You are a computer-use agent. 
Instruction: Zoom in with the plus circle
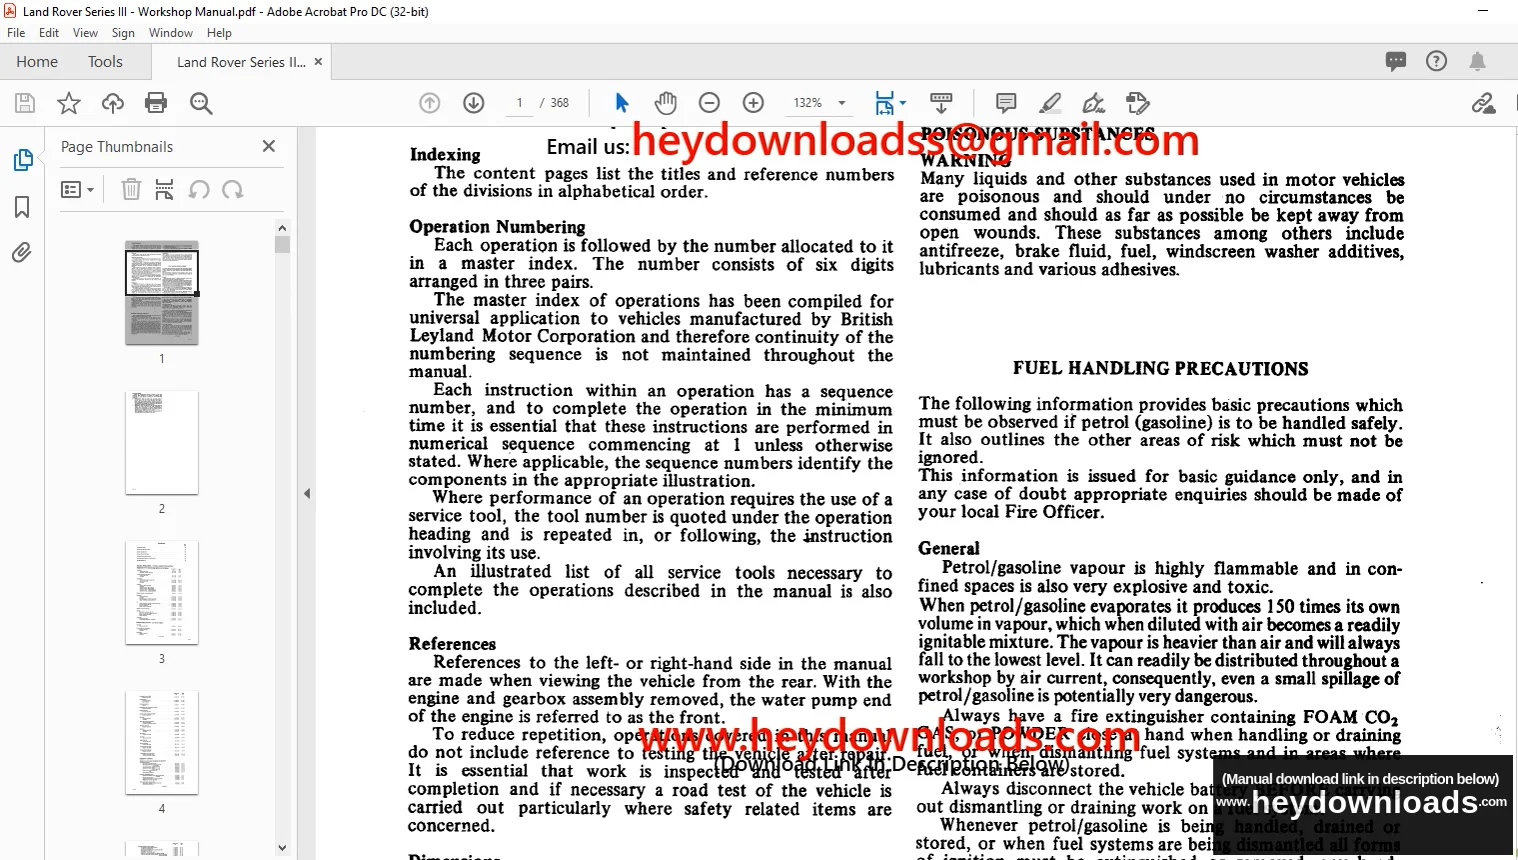pos(754,103)
